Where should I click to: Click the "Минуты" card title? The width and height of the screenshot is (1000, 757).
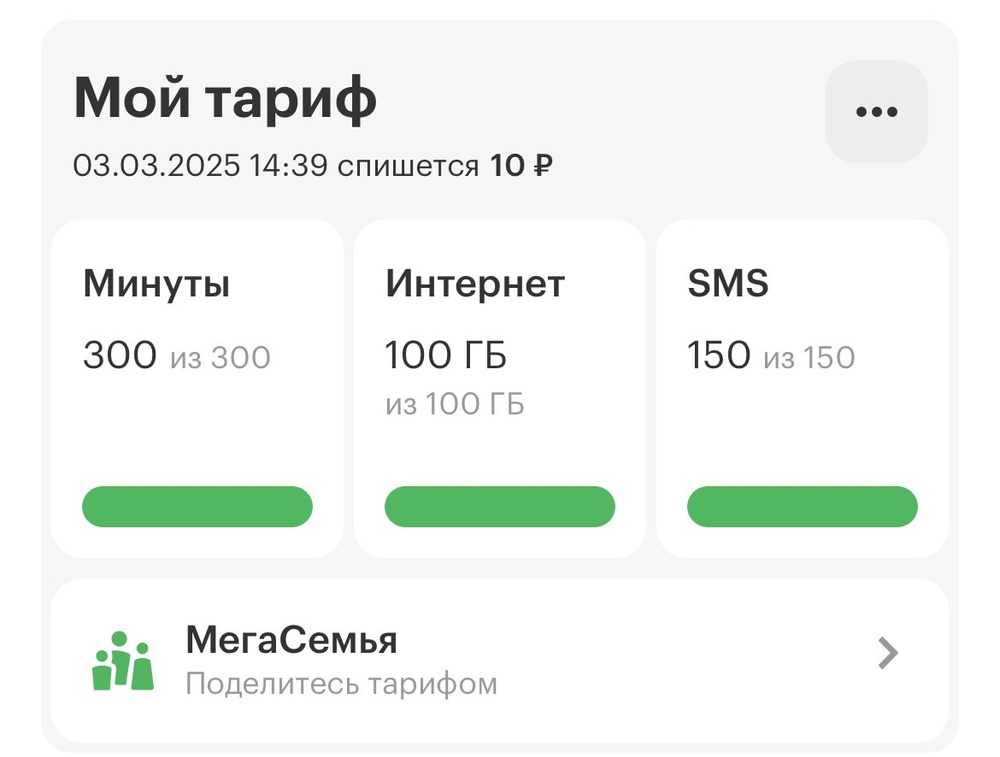[x=156, y=285]
